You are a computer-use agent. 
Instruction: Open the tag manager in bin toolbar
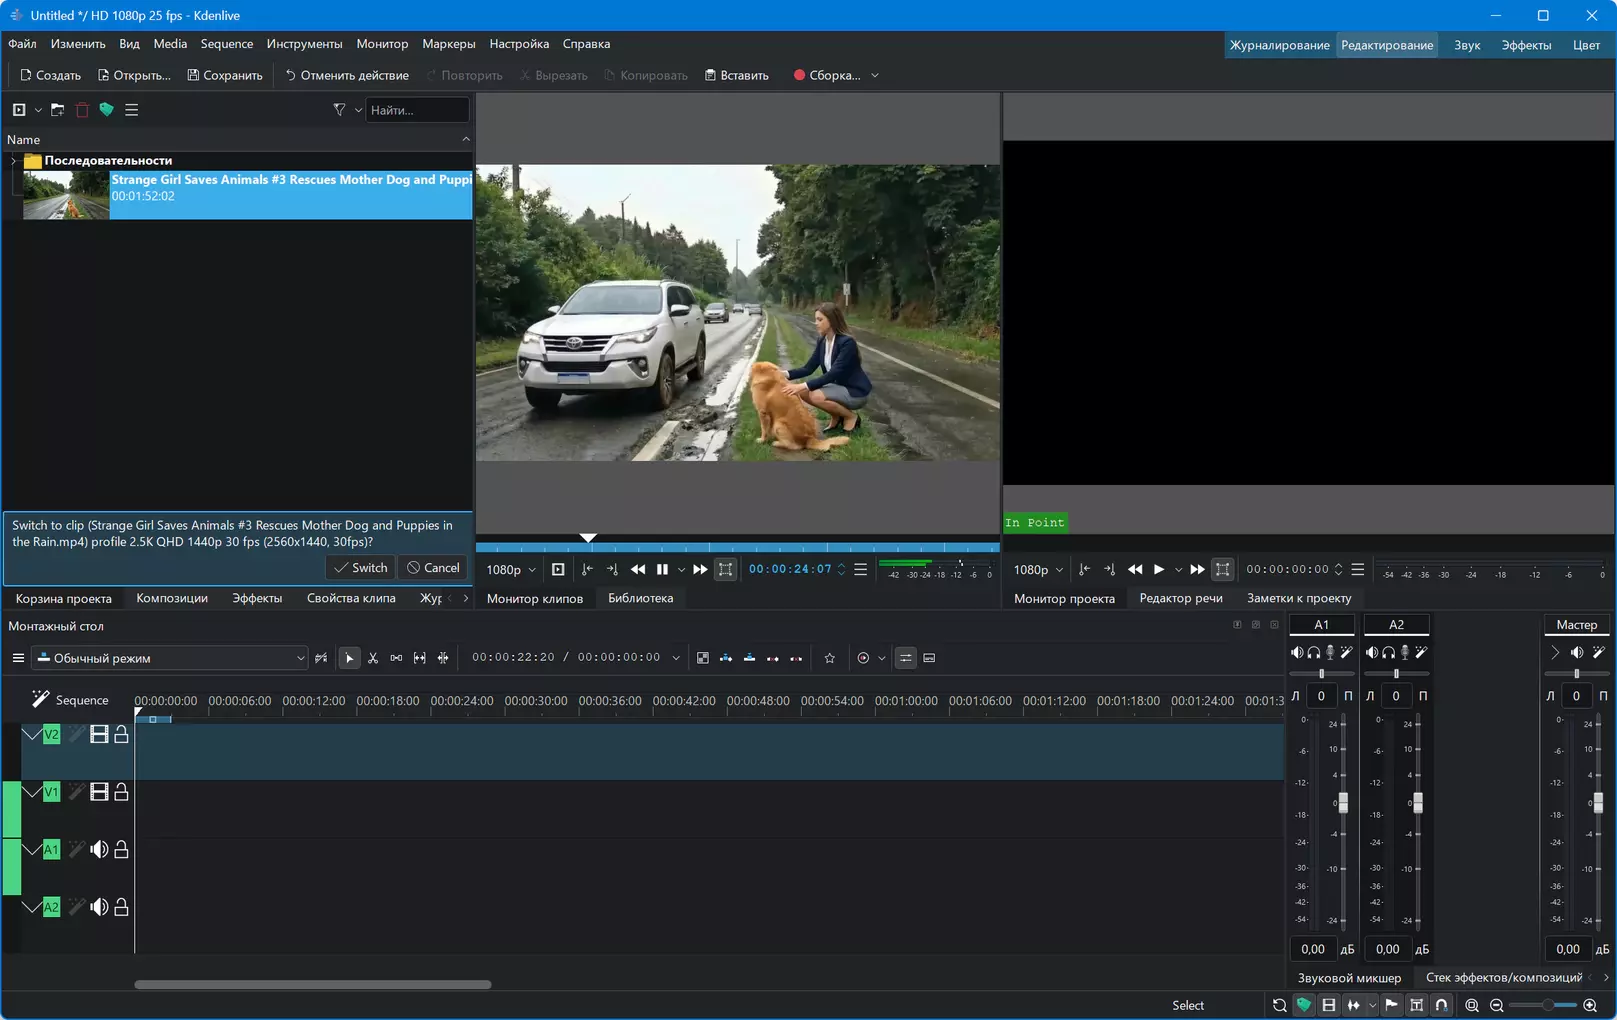click(106, 110)
